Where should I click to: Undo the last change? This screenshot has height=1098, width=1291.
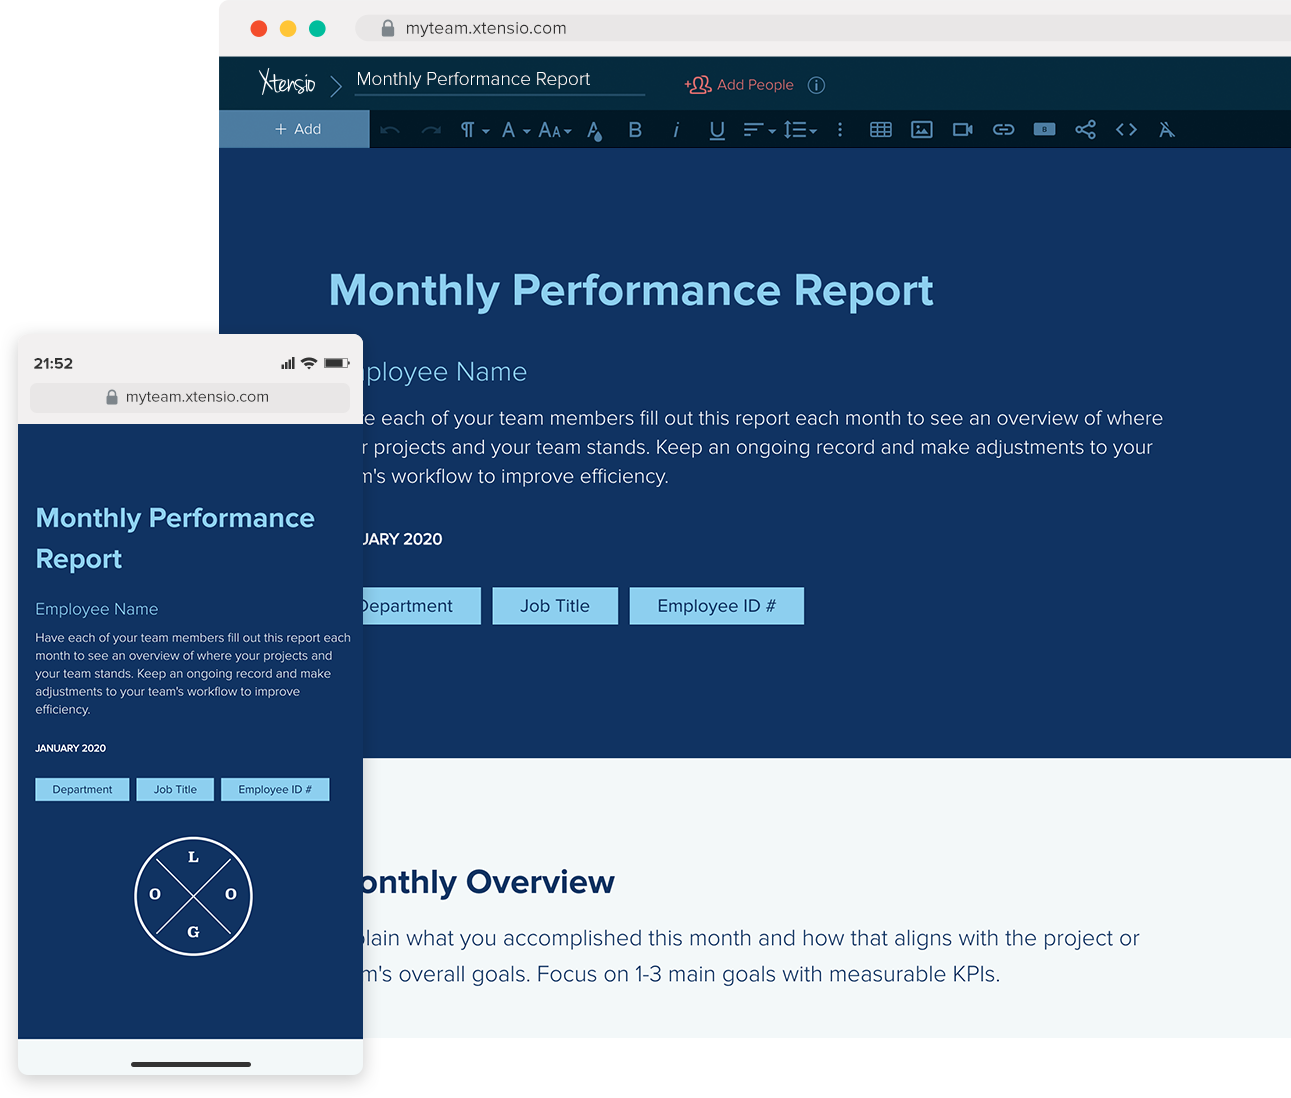[390, 129]
